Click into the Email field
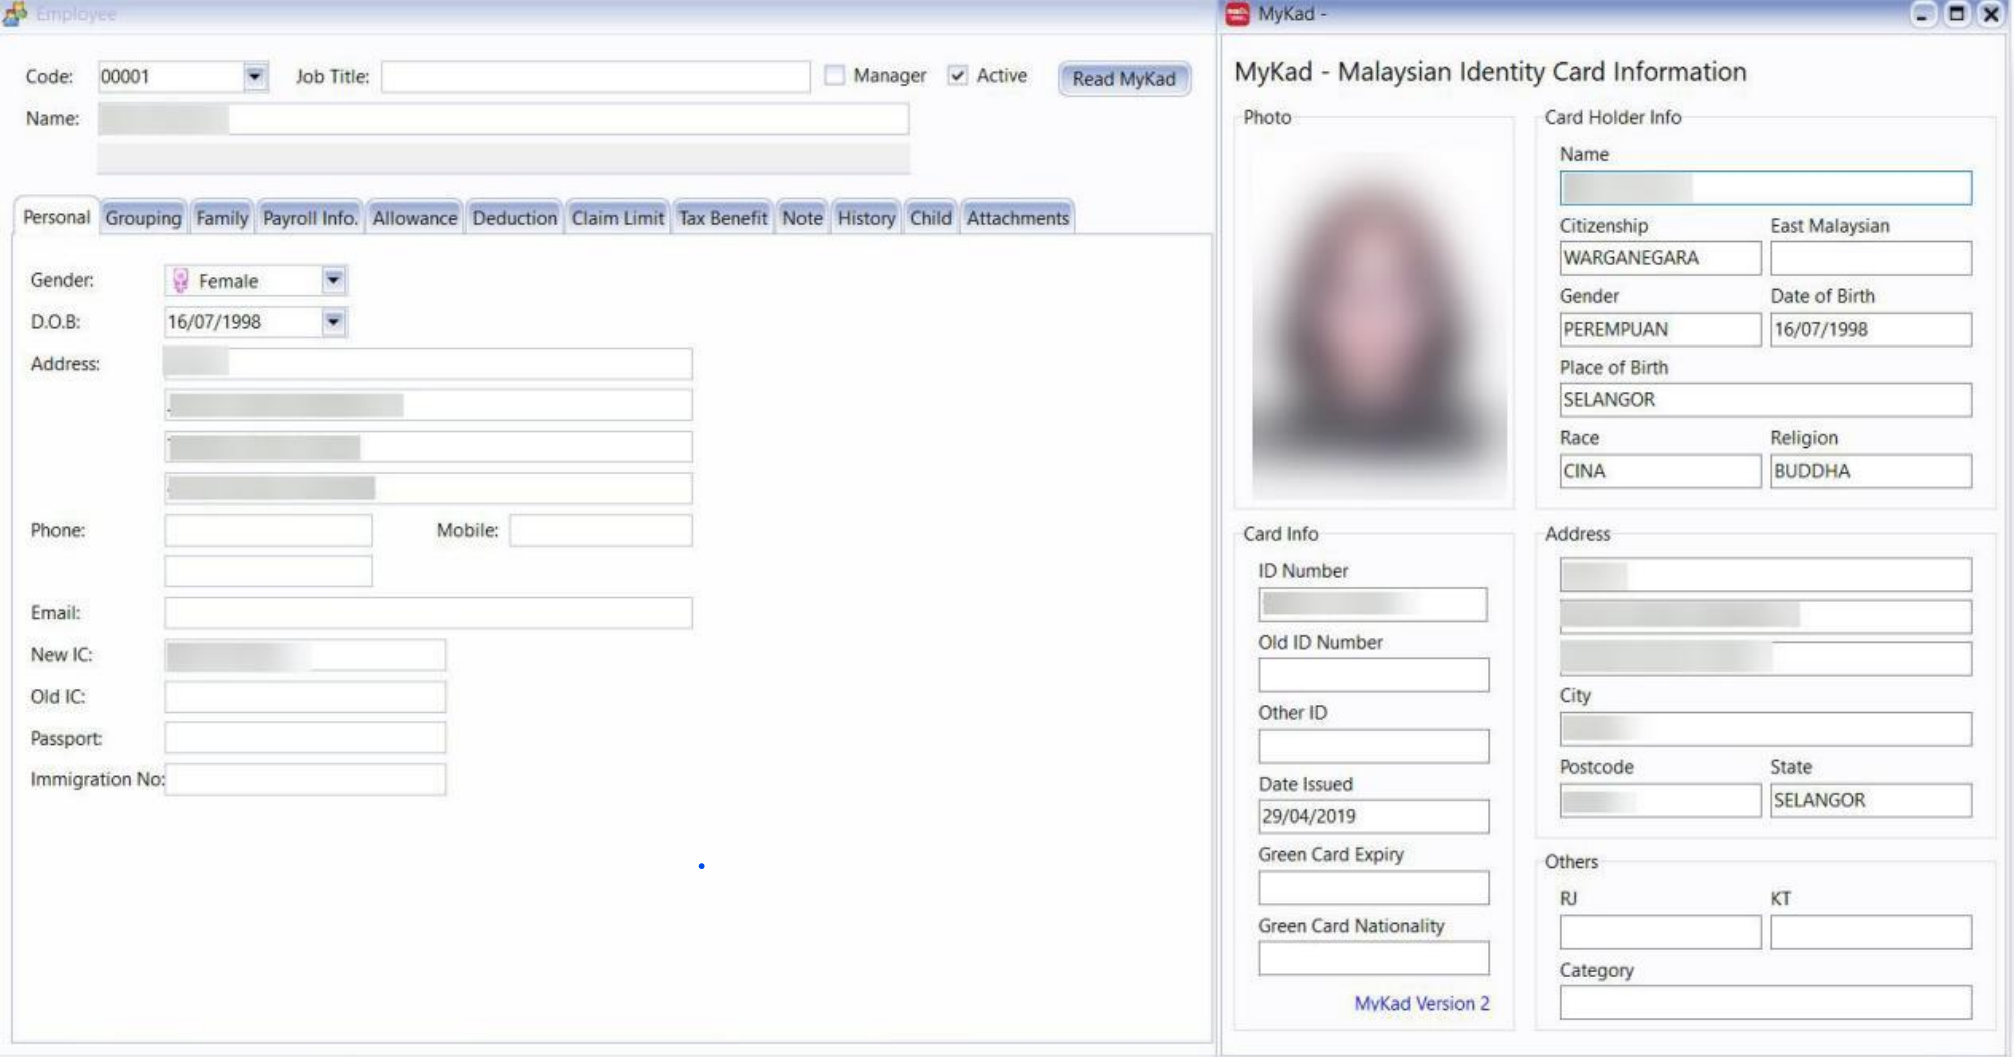The image size is (2014, 1057). coord(428,613)
